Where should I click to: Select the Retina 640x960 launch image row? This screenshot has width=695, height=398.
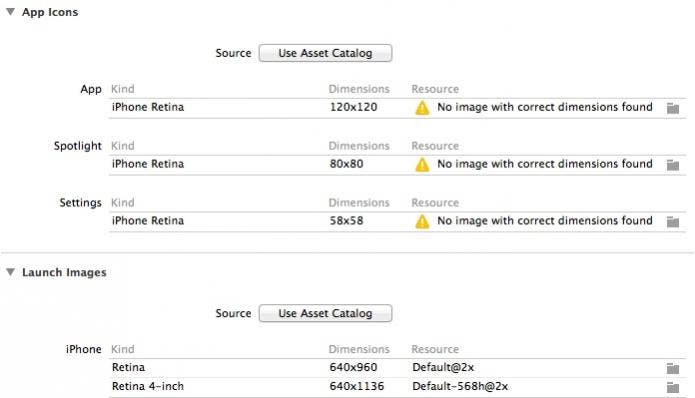[397, 368]
